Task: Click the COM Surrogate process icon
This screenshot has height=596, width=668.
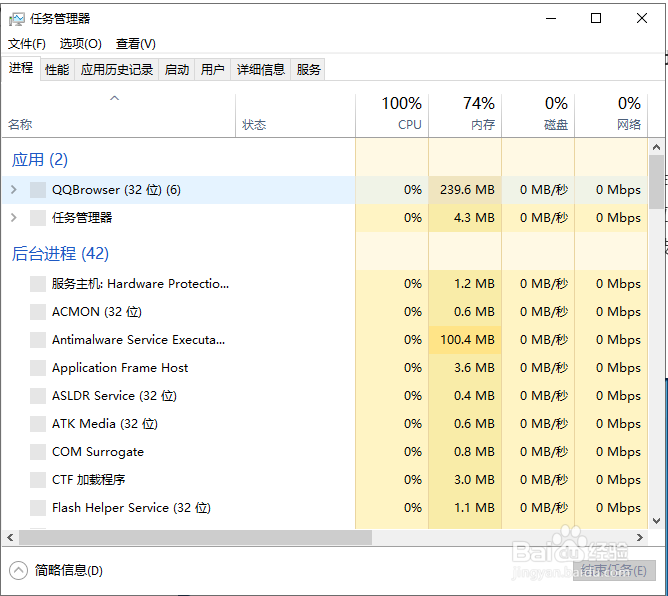Action: pyautogui.click(x=38, y=452)
